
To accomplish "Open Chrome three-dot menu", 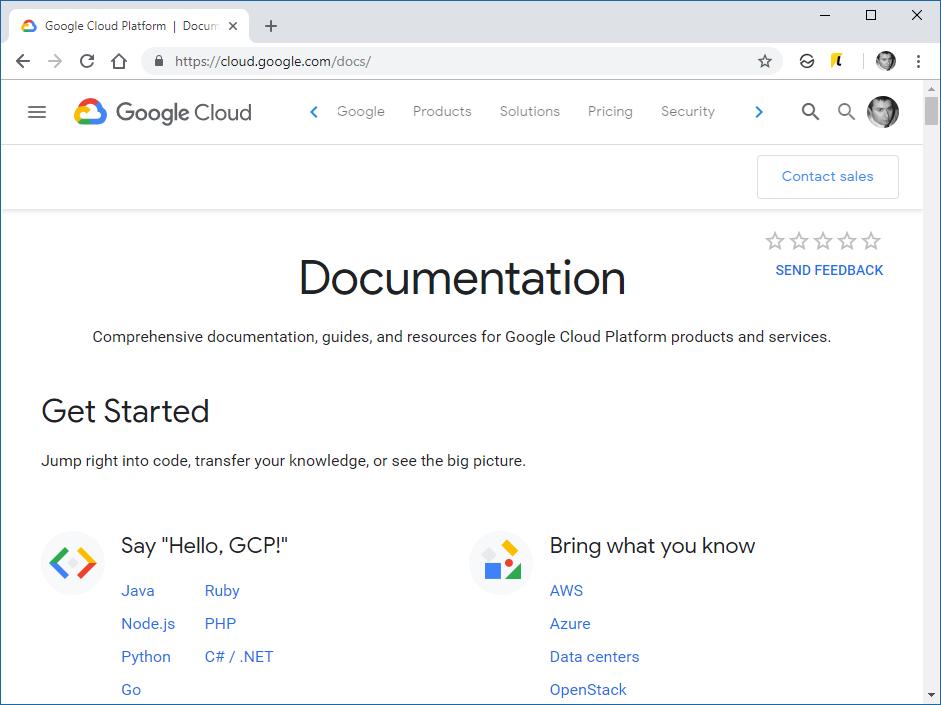I will (x=918, y=61).
